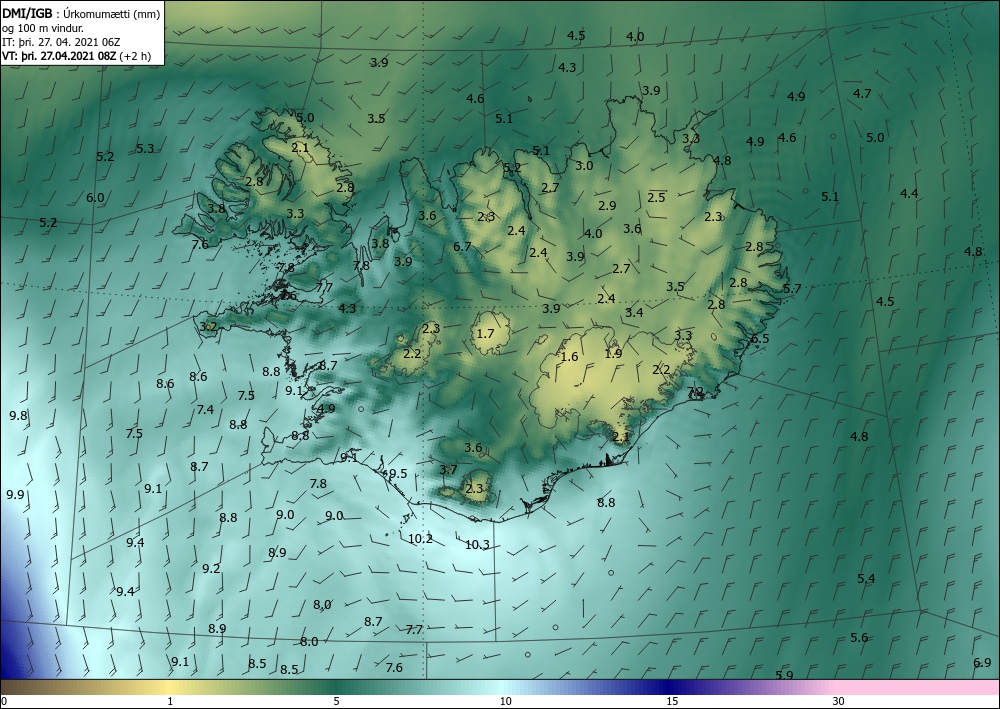Screen dimensions: 1000x709
Task: Click the 'og 100 m vindur.' legend line
Action: pos(43,28)
